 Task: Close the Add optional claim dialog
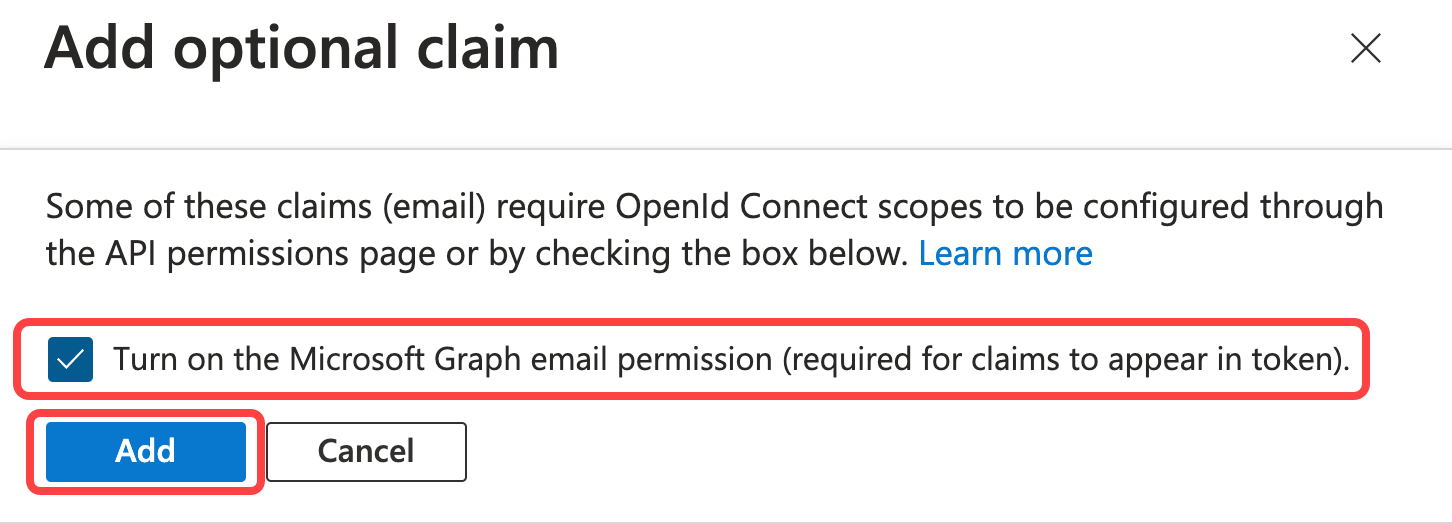[1365, 48]
